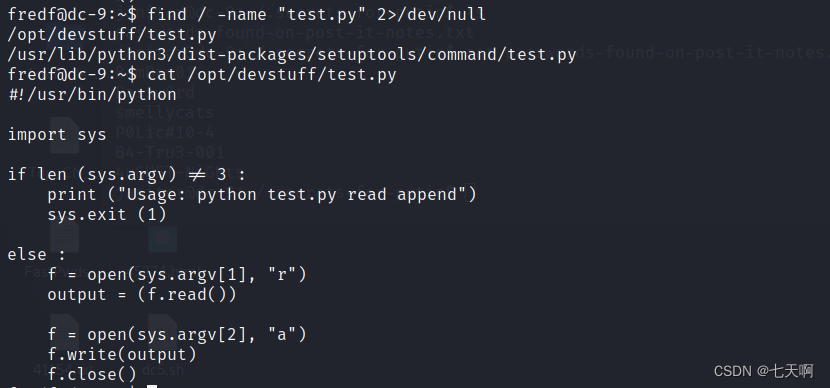Click the else keyword line
This screenshot has width=830, height=388.
coord(37,255)
